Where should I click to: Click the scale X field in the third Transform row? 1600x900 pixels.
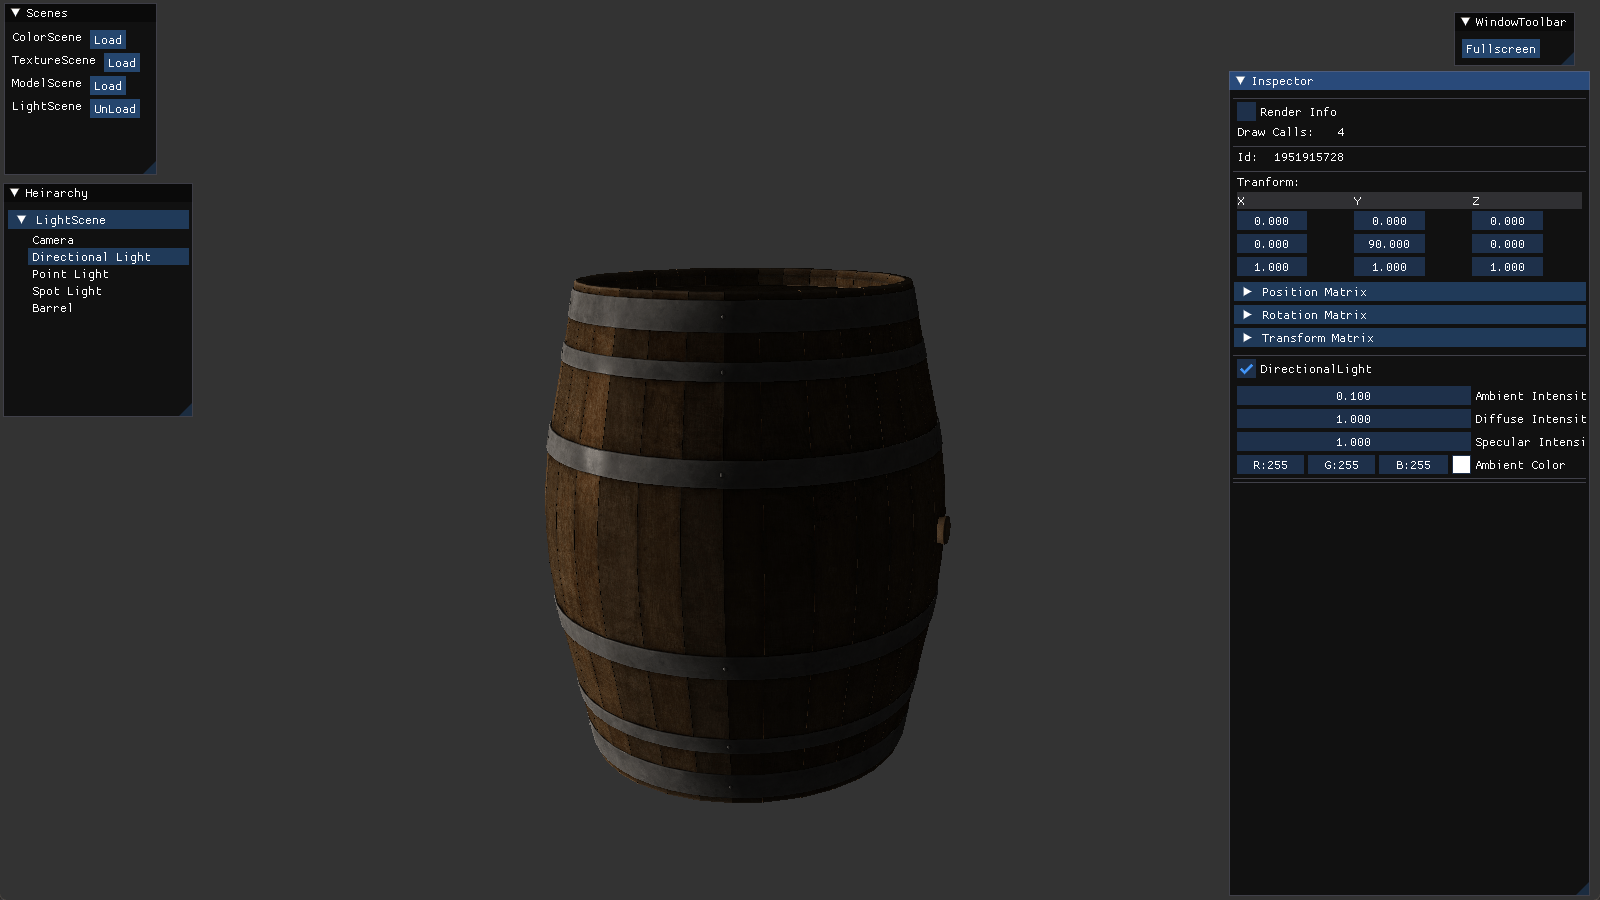[x=1271, y=267]
